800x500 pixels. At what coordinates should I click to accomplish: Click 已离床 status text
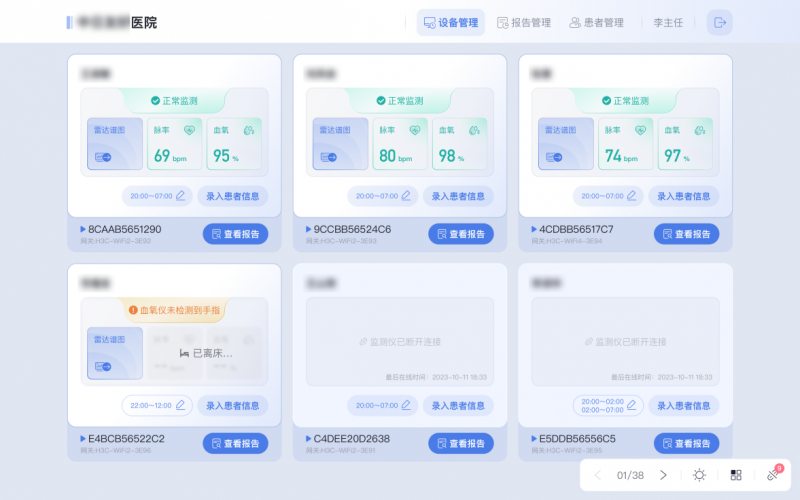click(206, 353)
